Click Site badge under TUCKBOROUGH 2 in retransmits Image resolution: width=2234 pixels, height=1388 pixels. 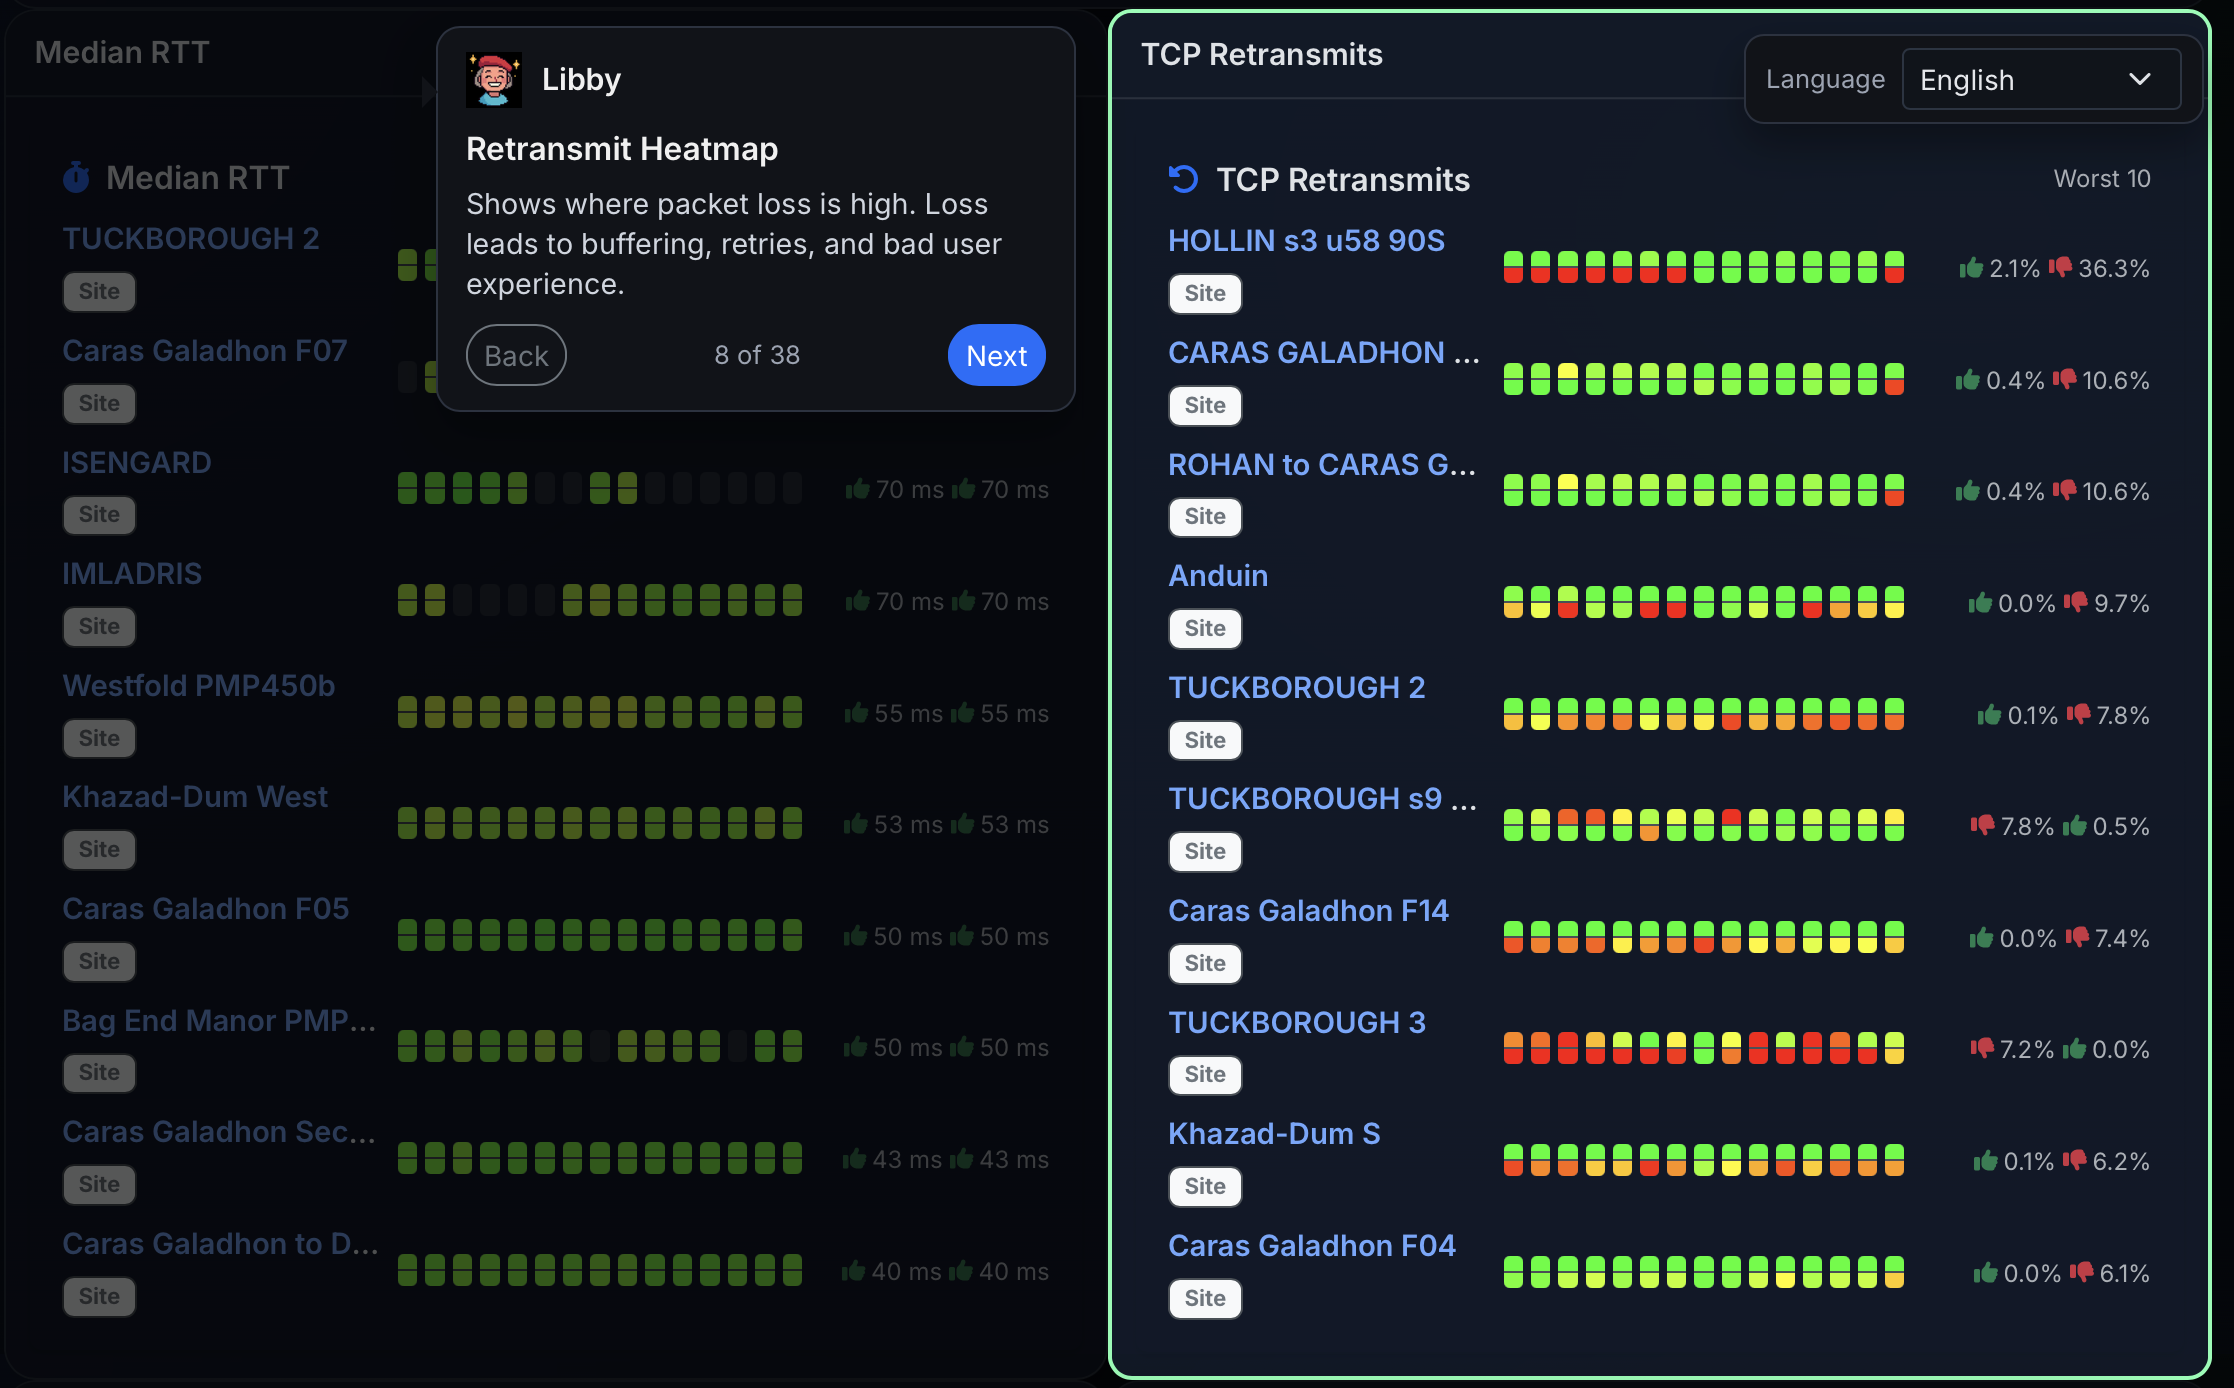(1205, 740)
